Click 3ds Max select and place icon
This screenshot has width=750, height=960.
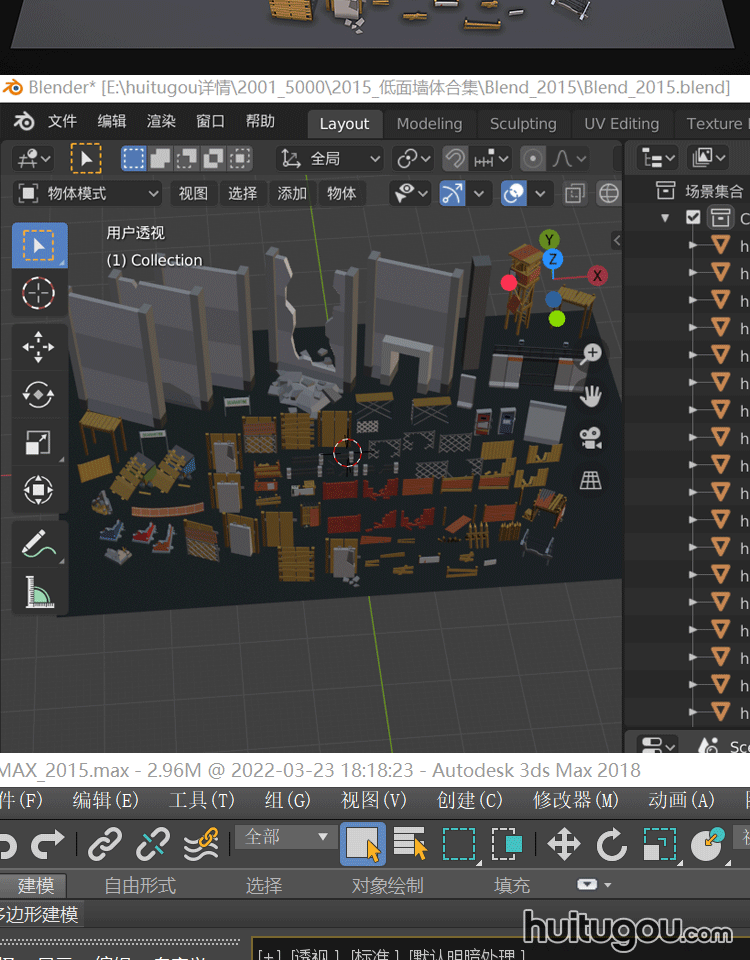(x=708, y=844)
